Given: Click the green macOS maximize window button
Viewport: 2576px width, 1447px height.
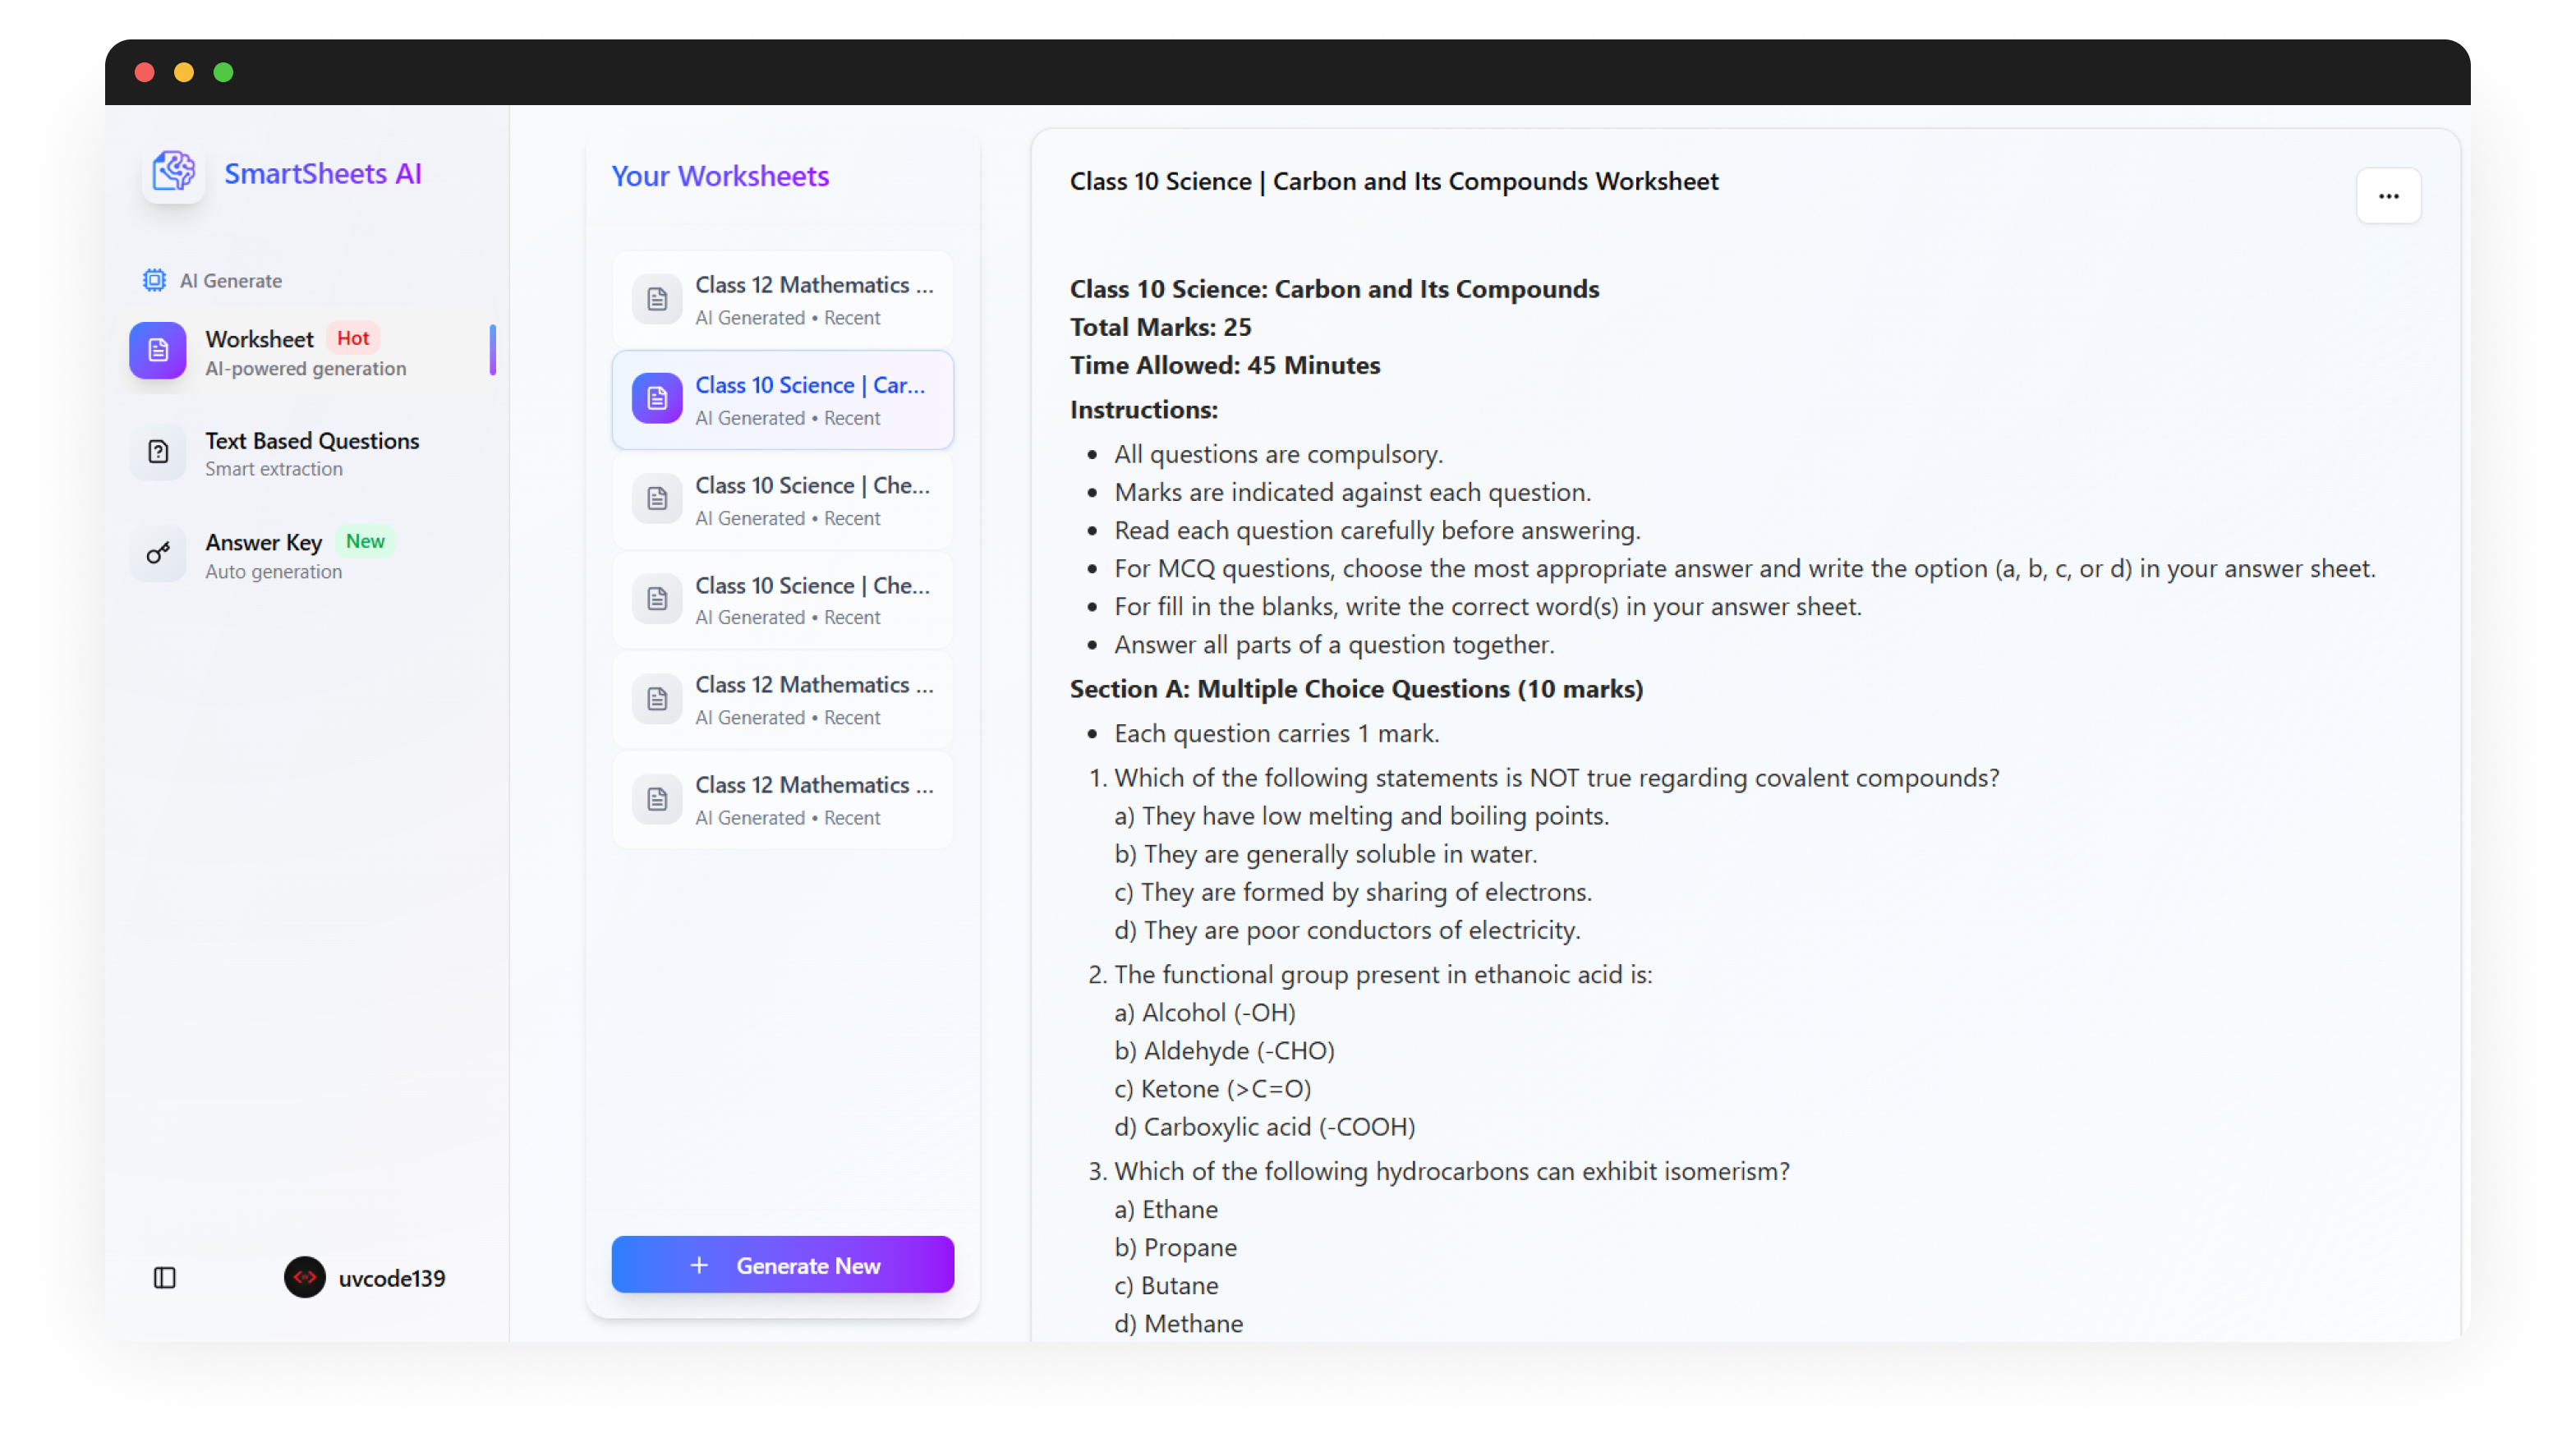Looking at the screenshot, I should [224, 72].
